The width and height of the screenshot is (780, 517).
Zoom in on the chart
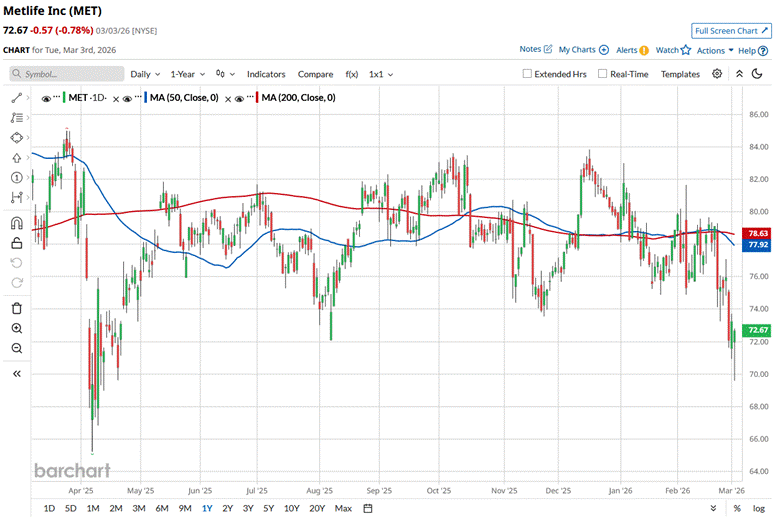click(16, 328)
